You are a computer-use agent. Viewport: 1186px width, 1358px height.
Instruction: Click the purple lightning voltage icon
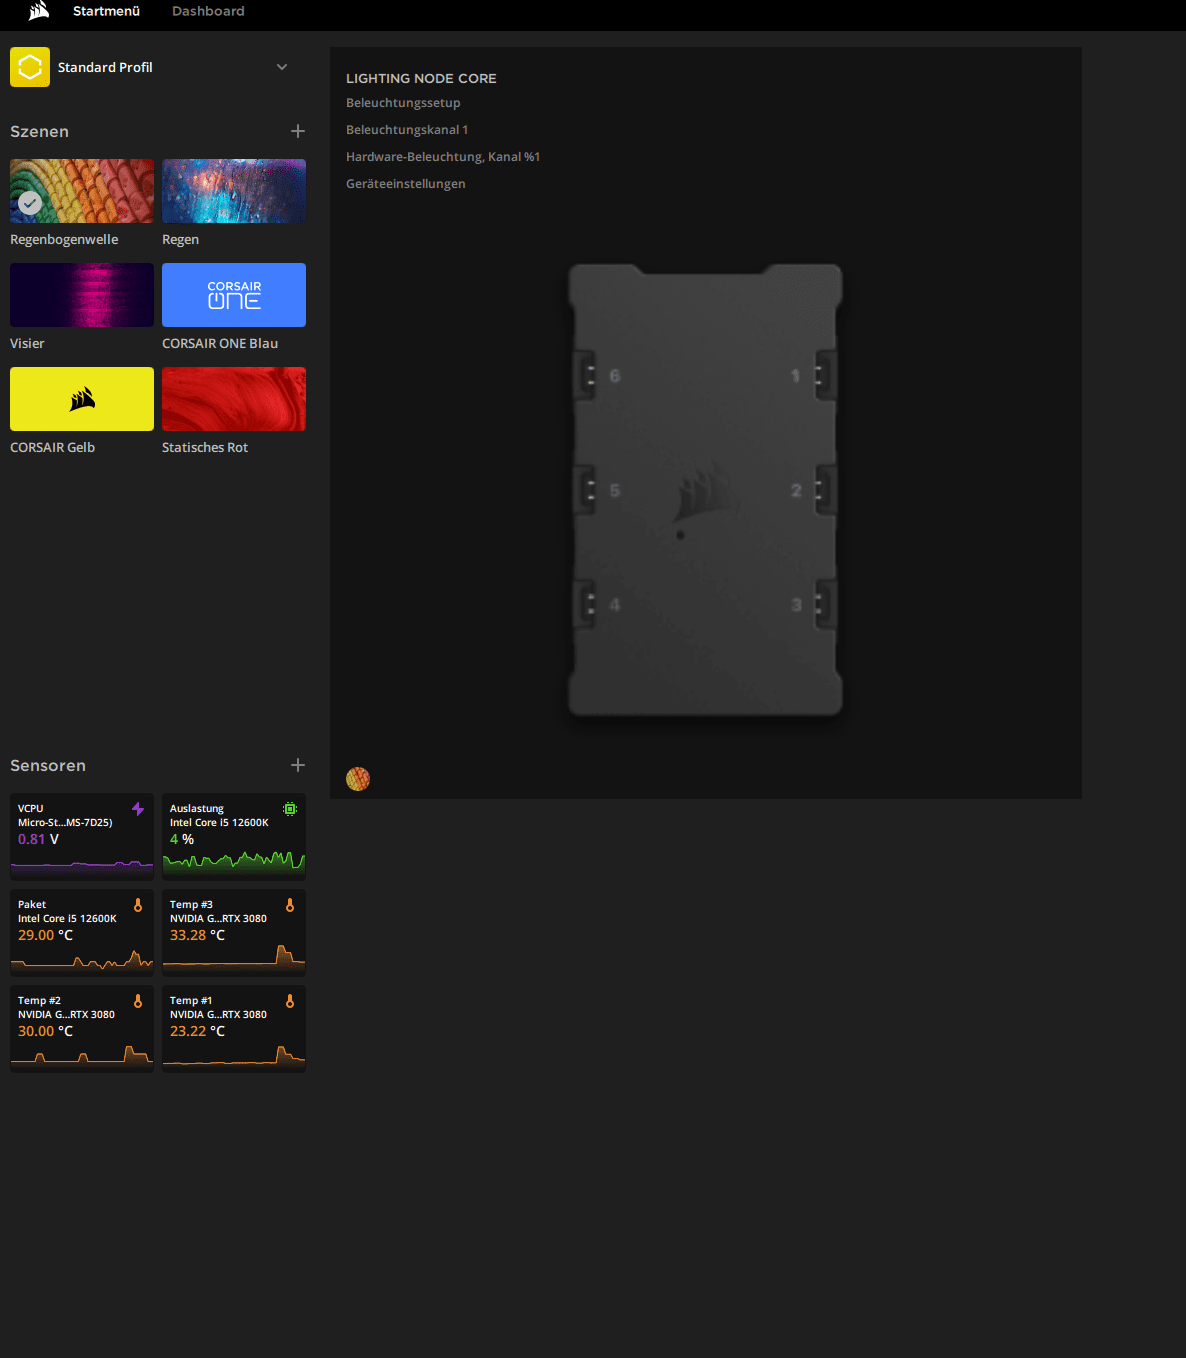tap(138, 808)
